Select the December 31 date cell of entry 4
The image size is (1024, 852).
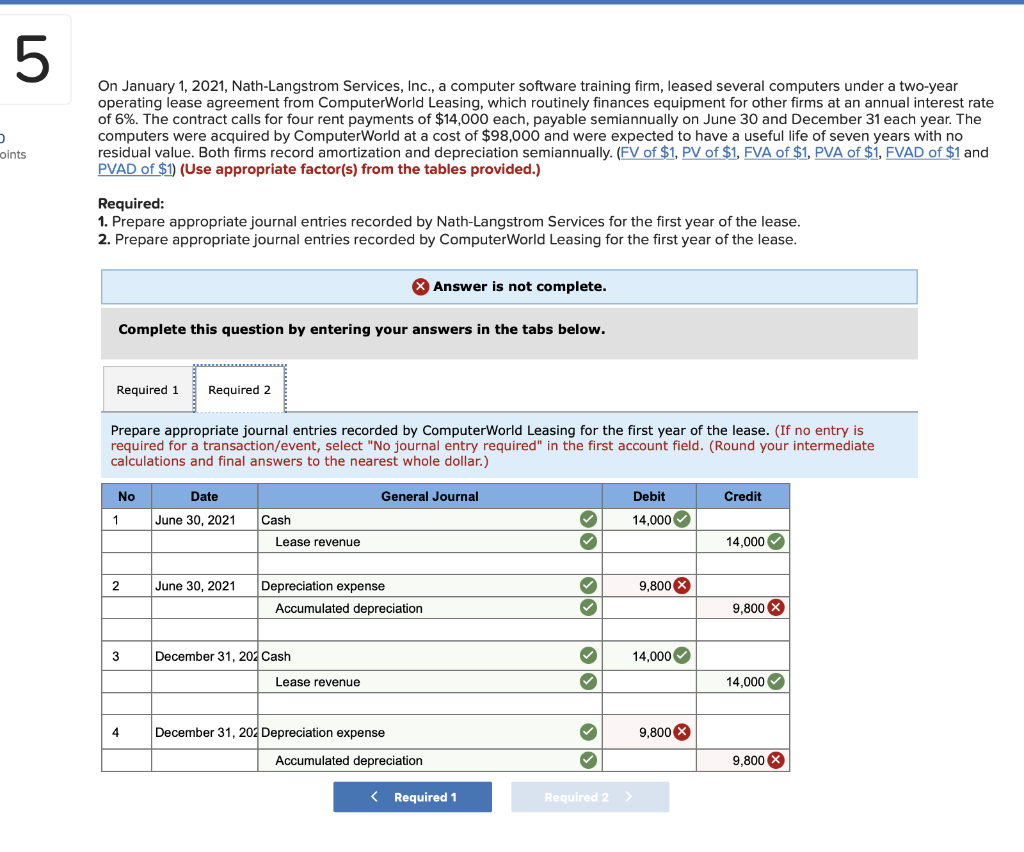(x=204, y=733)
